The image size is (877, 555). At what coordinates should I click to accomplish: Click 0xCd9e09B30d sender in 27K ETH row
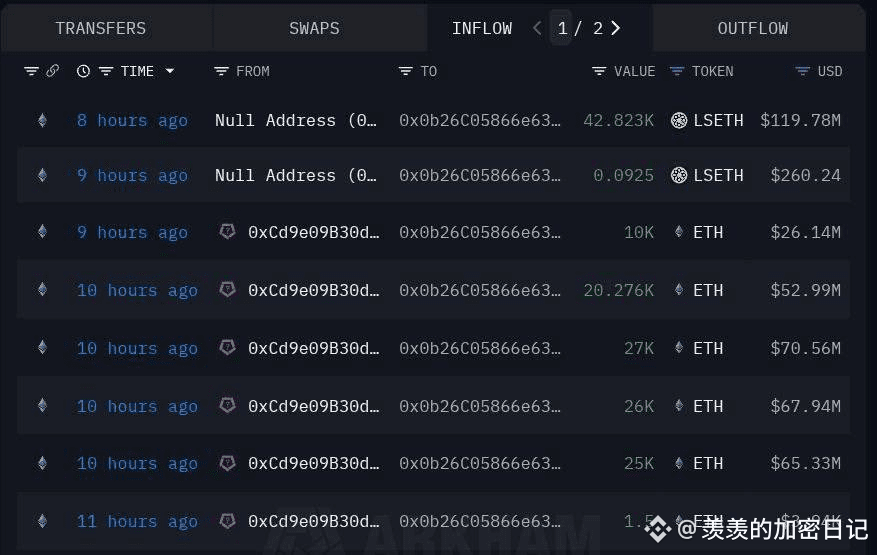(314, 349)
